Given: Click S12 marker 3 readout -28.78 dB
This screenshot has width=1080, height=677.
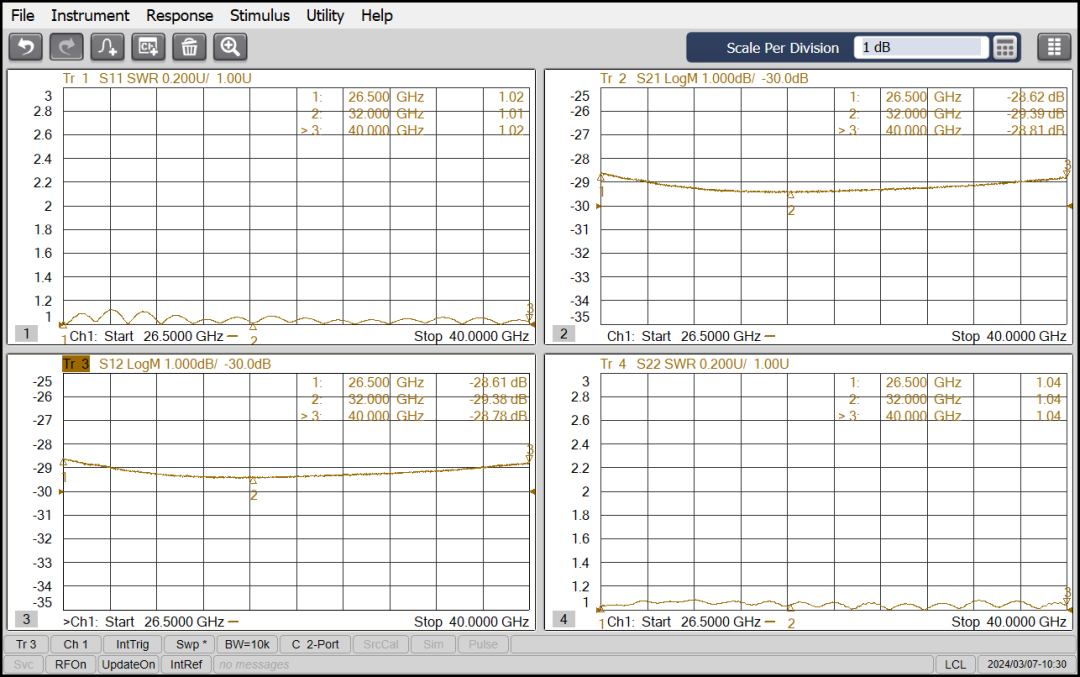Looking at the screenshot, I should (498, 416).
